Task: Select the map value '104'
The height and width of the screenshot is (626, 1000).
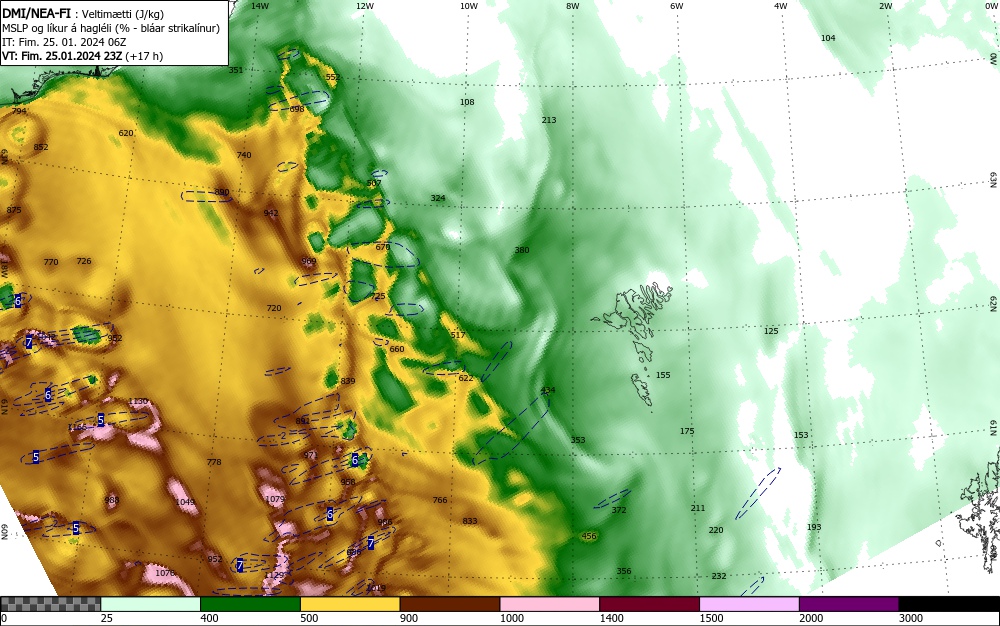Action: tap(828, 38)
